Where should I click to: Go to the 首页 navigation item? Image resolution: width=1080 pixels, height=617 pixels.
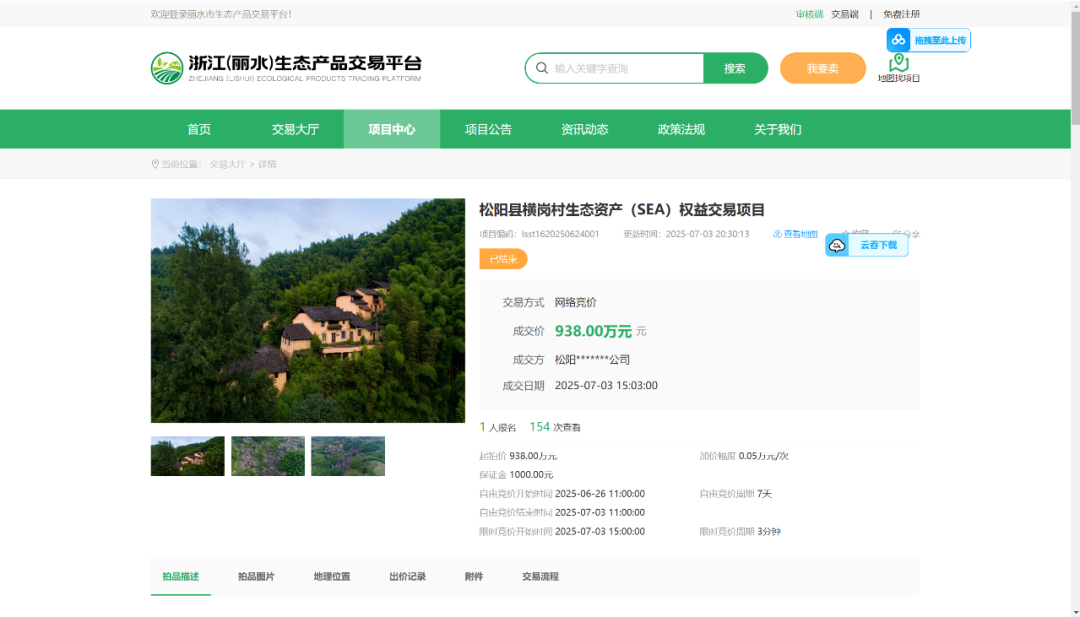(x=199, y=129)
